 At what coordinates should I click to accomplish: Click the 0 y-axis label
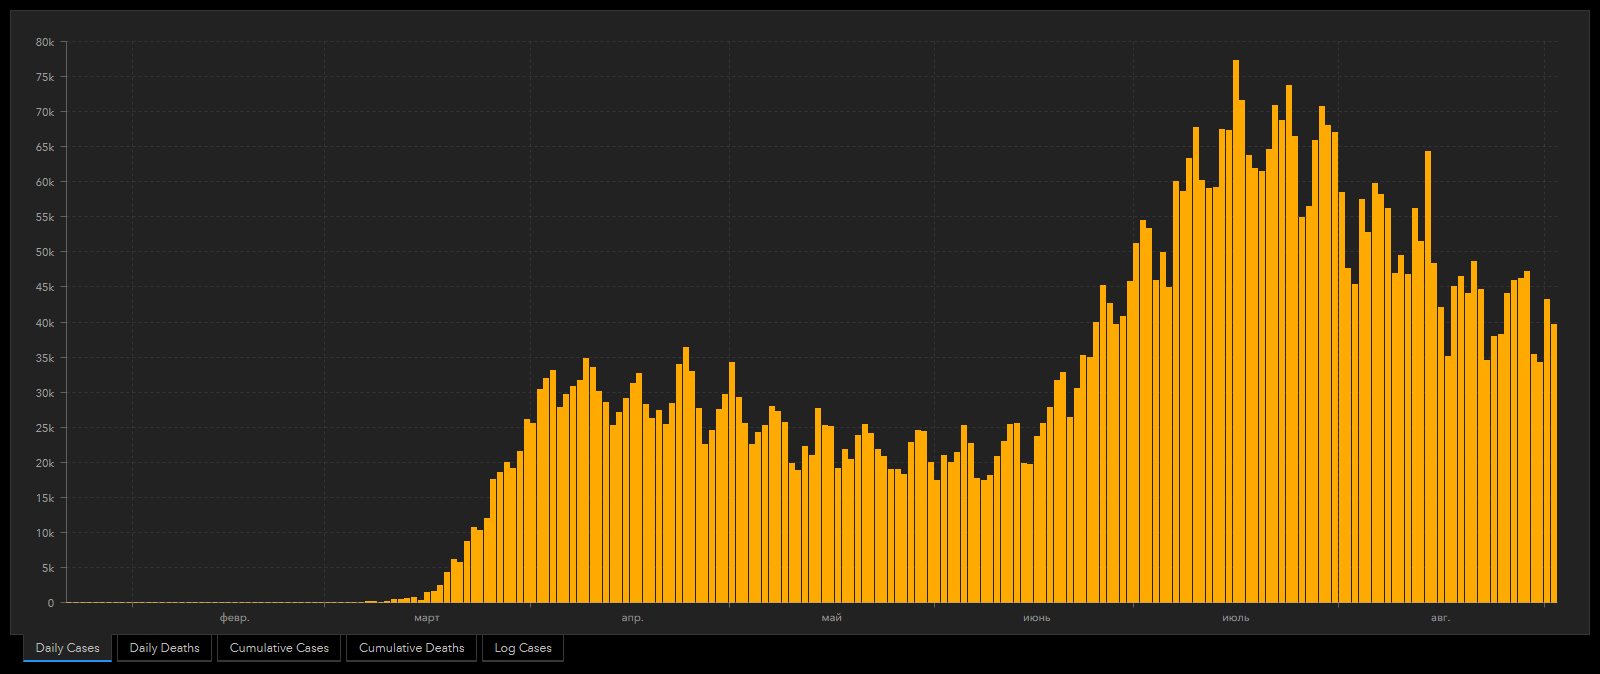(51, 603)
